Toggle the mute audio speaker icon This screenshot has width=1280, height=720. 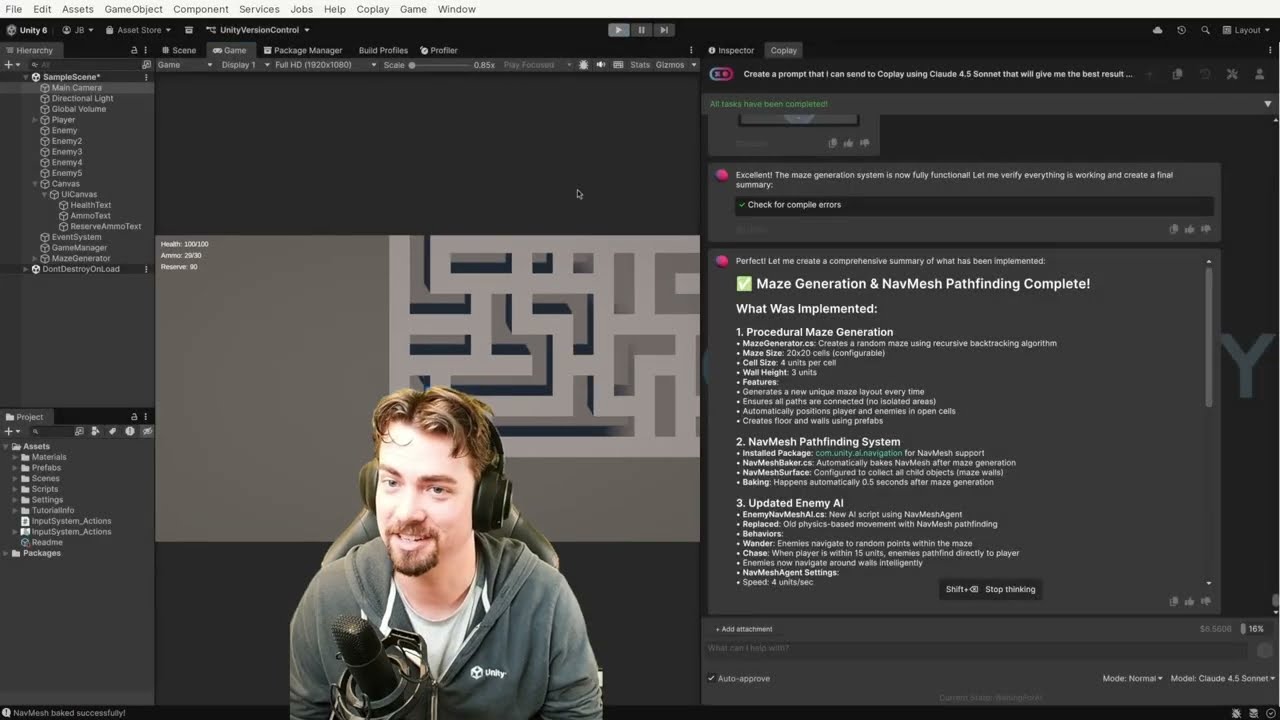601,65
